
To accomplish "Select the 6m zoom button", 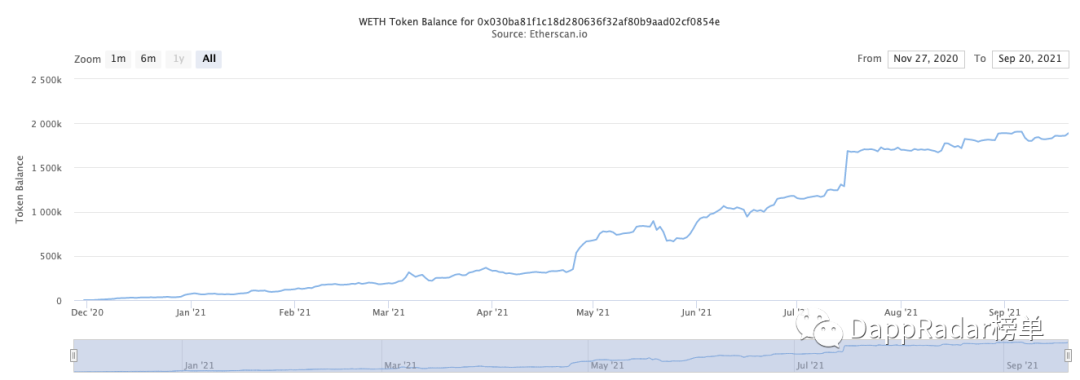I will (148, 59).
